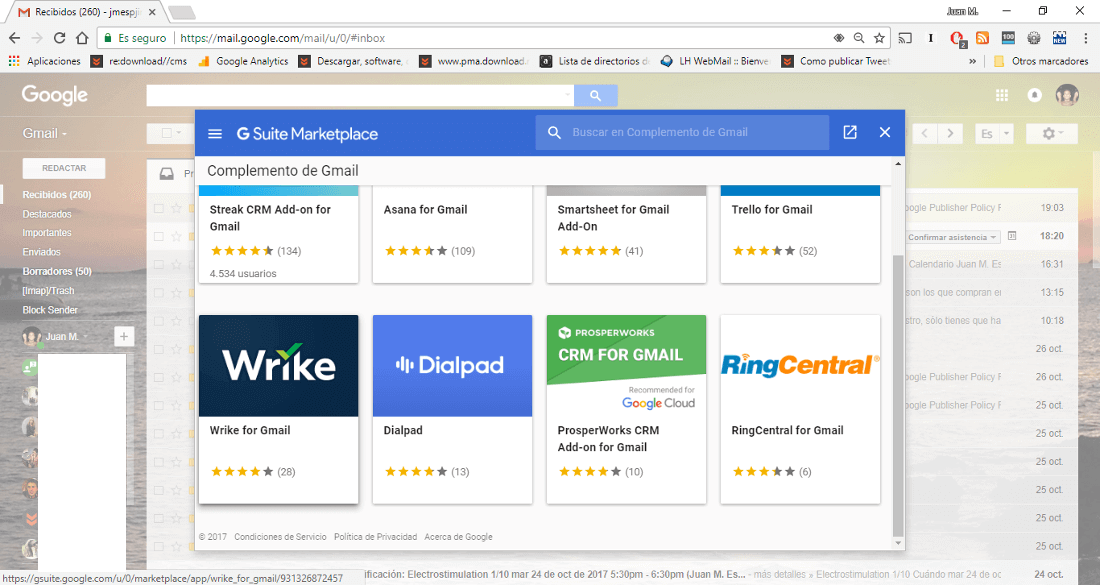Open the Recibidos (260) folder
The image size is (1100, 585).
pyautogui.click(x=57, y=195)
